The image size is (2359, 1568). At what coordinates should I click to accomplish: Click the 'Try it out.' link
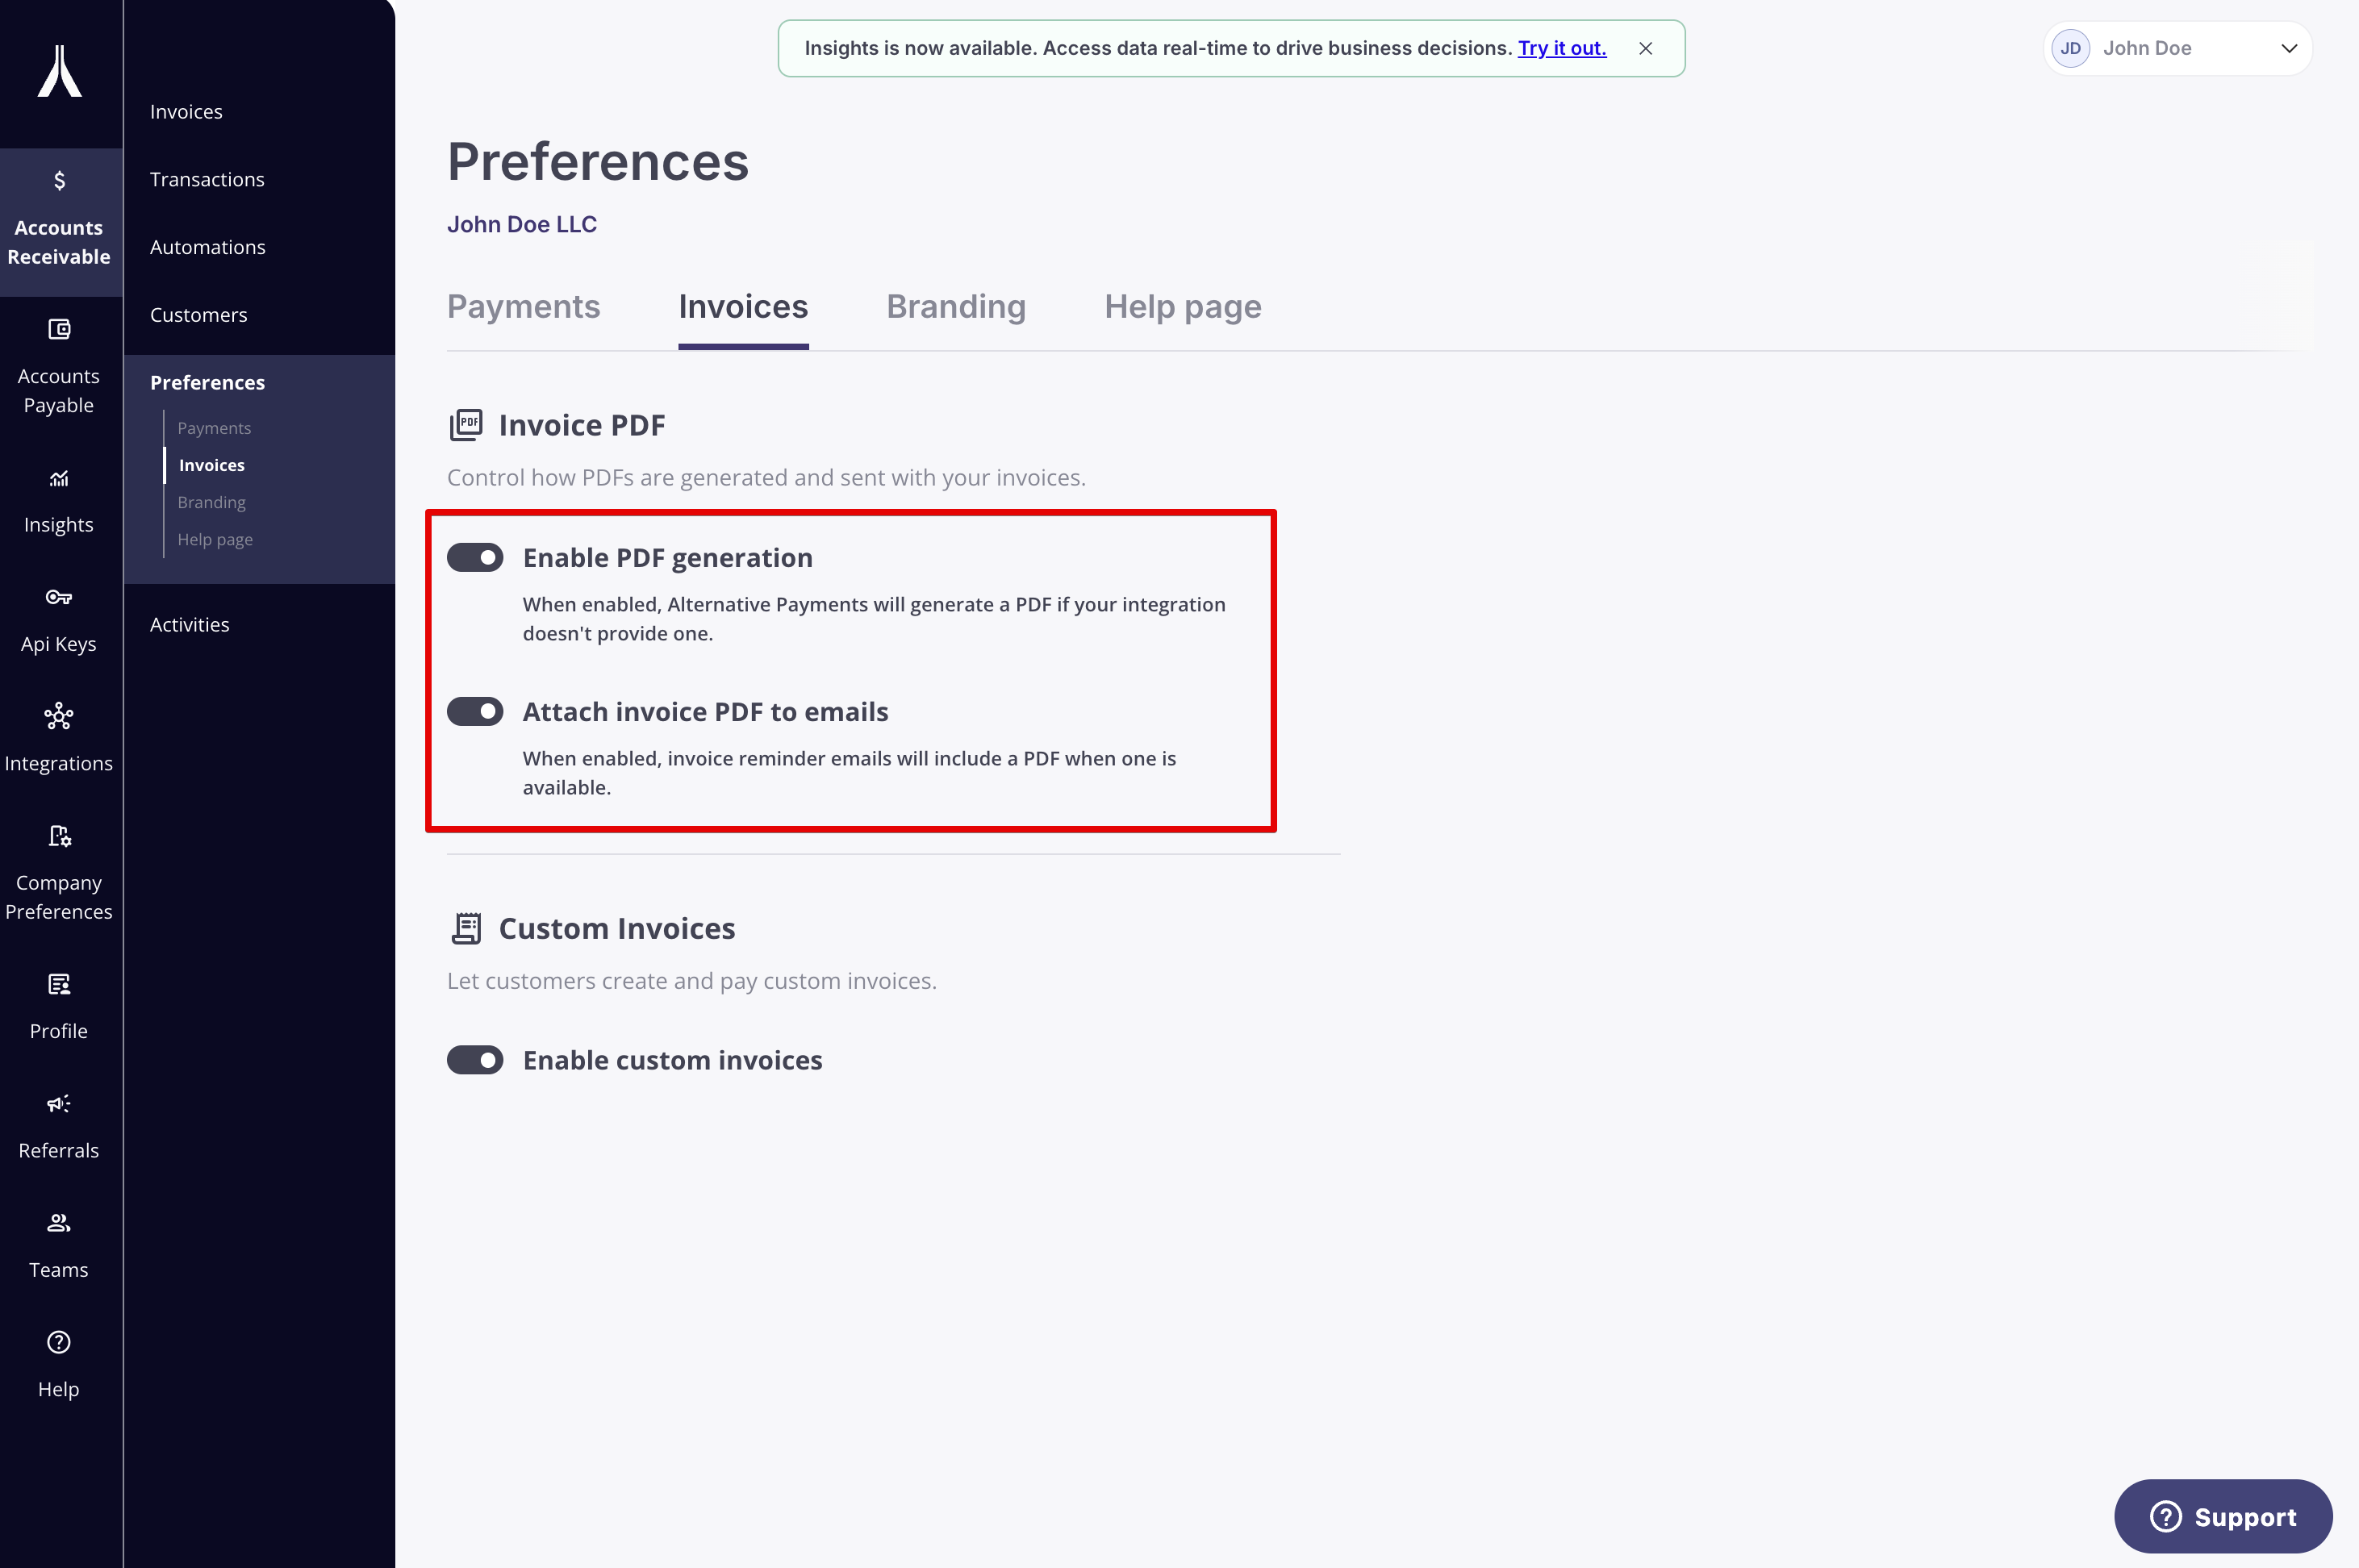[1561, 48]
